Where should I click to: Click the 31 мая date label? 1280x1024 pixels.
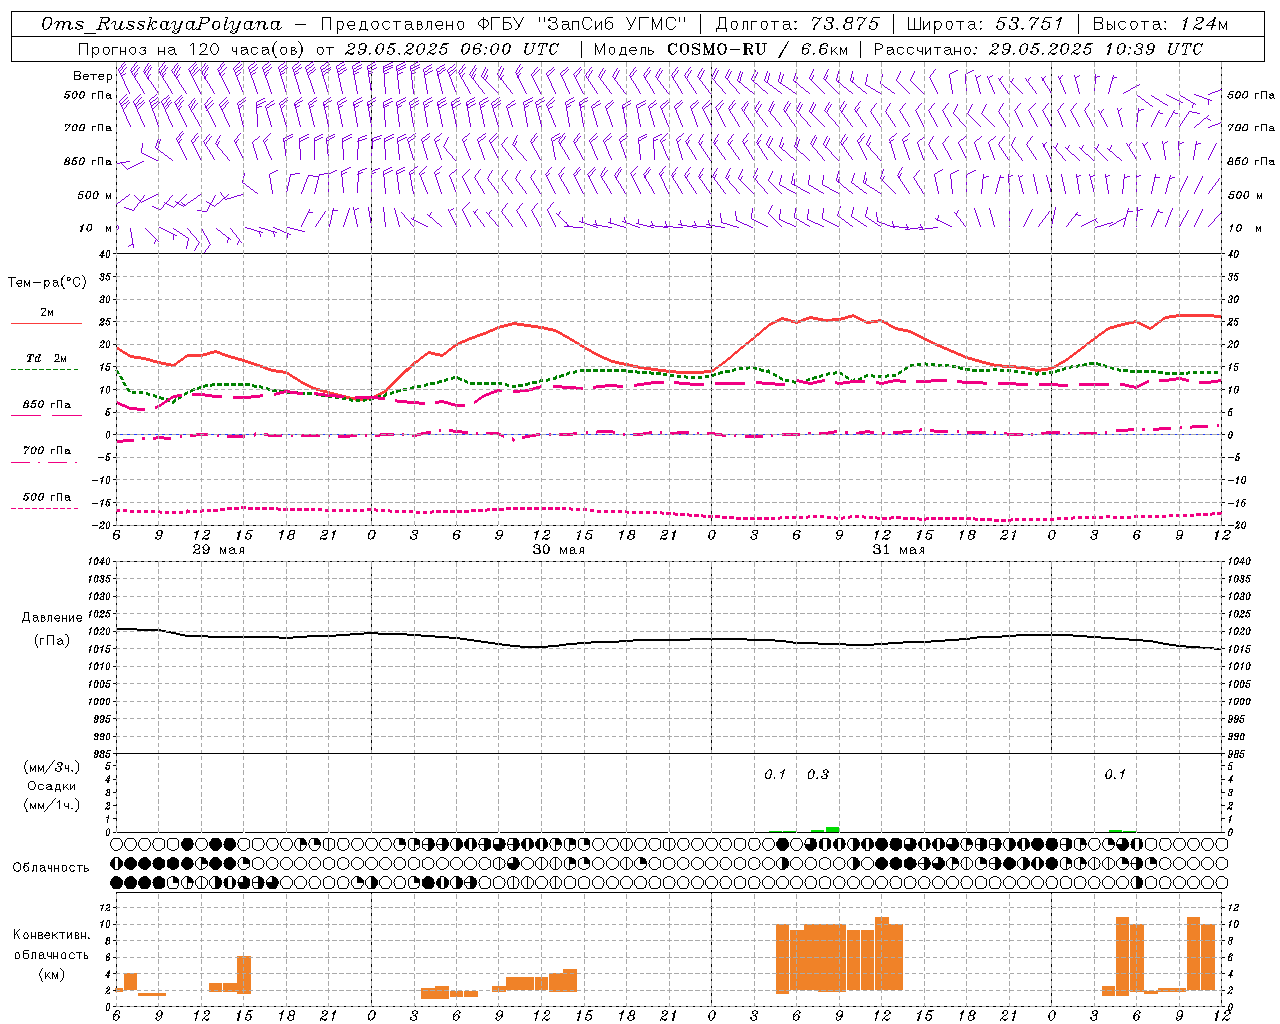(x=898, y=550)
